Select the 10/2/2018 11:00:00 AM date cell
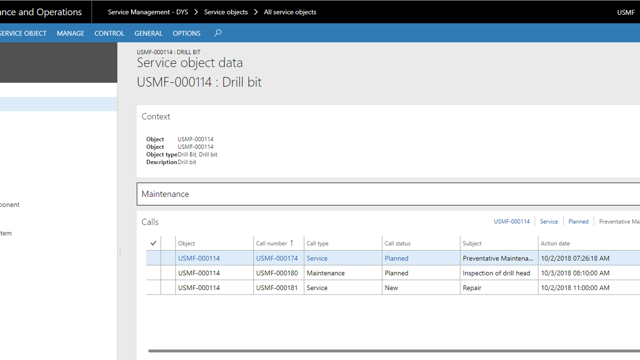640x360 pixels. (x=575, y=287)
